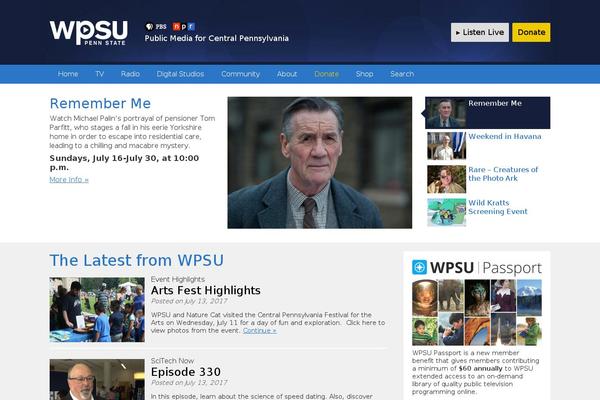Click The Latest from WPSU heading

[x=136, y=260]
